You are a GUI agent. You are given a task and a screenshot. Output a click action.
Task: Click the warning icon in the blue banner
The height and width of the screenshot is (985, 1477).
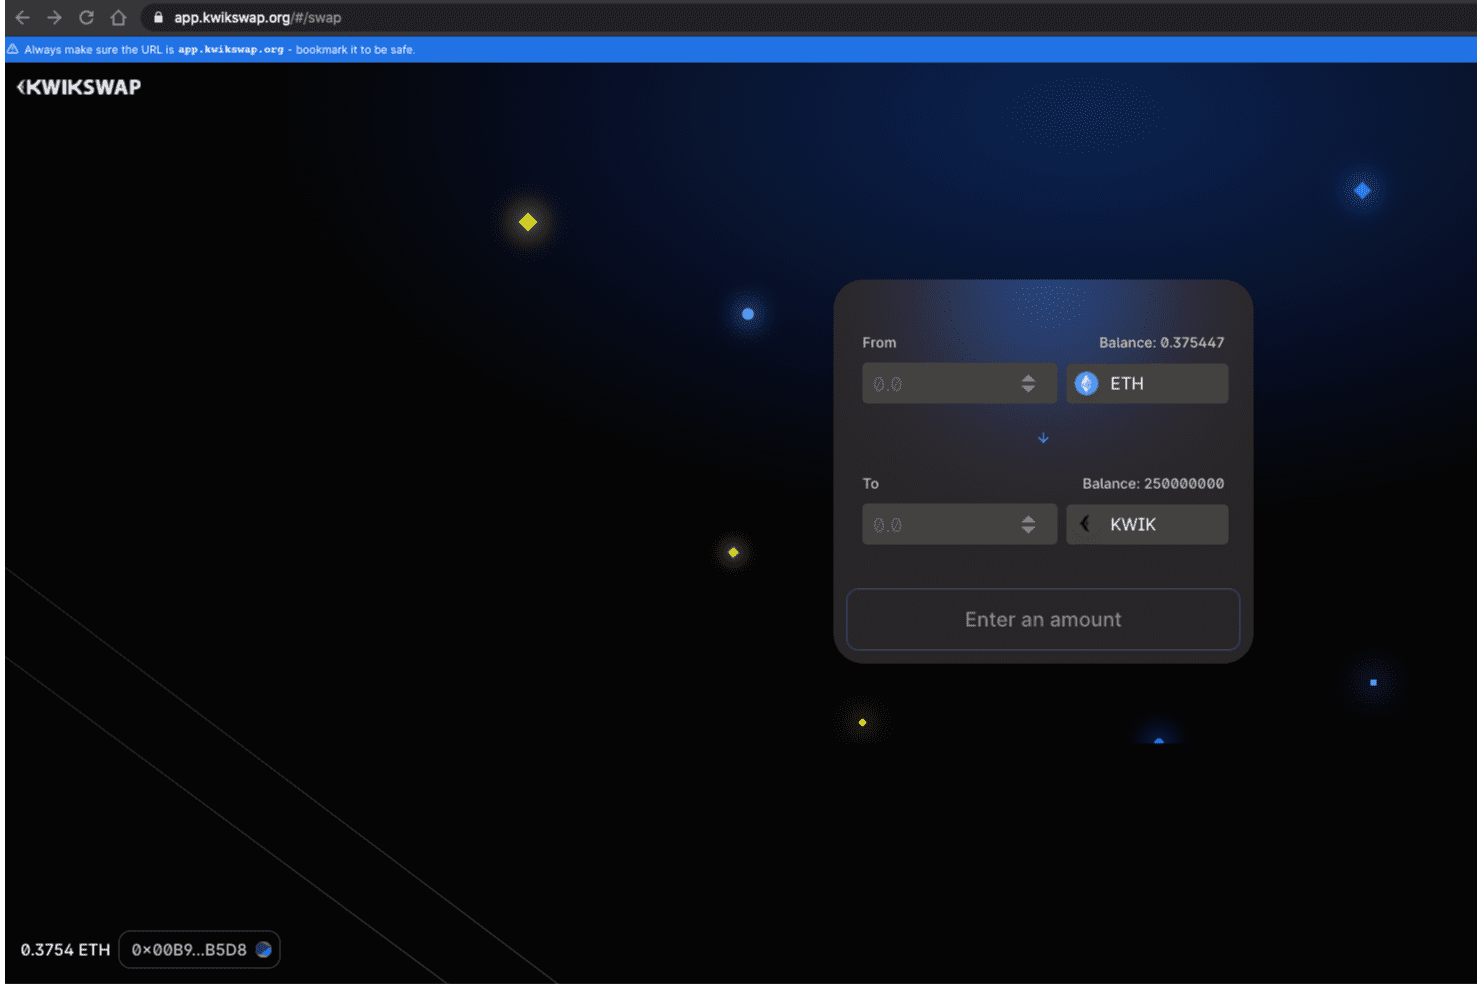(x=13, y=49)
